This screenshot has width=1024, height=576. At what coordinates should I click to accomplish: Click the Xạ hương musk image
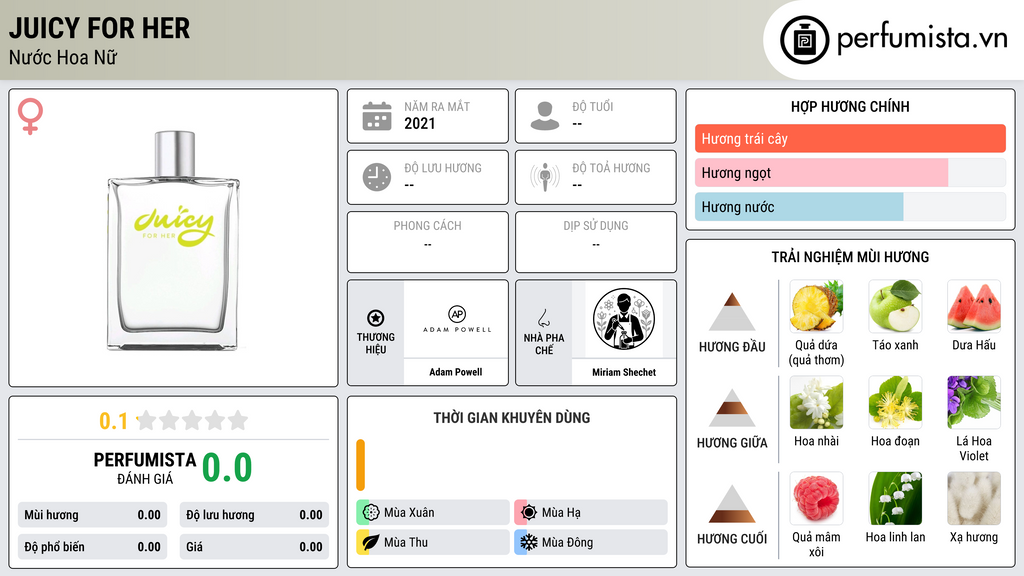(974, 498)
